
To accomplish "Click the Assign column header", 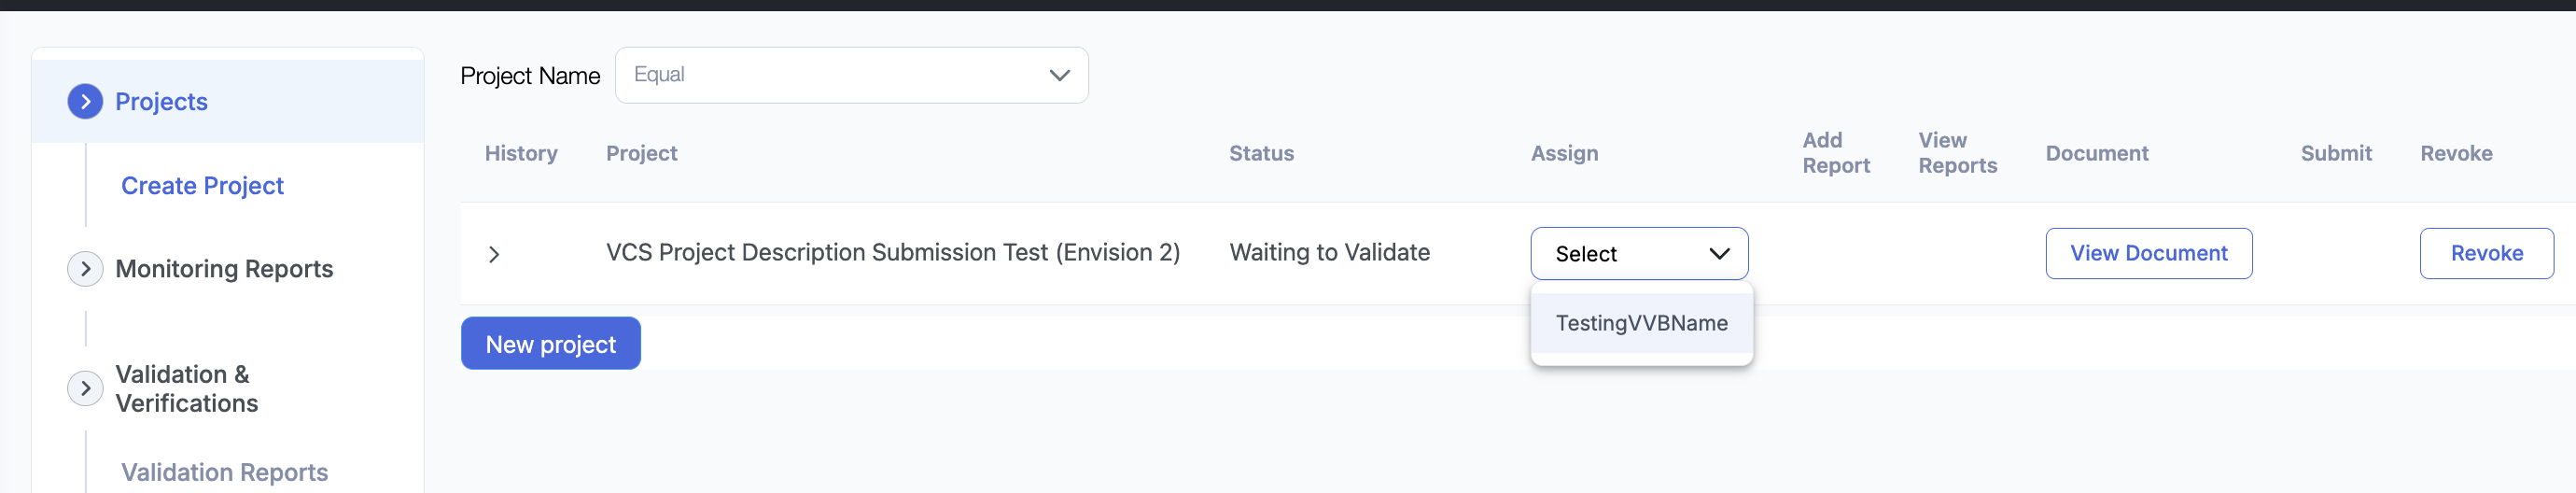I will (1564, 153).
